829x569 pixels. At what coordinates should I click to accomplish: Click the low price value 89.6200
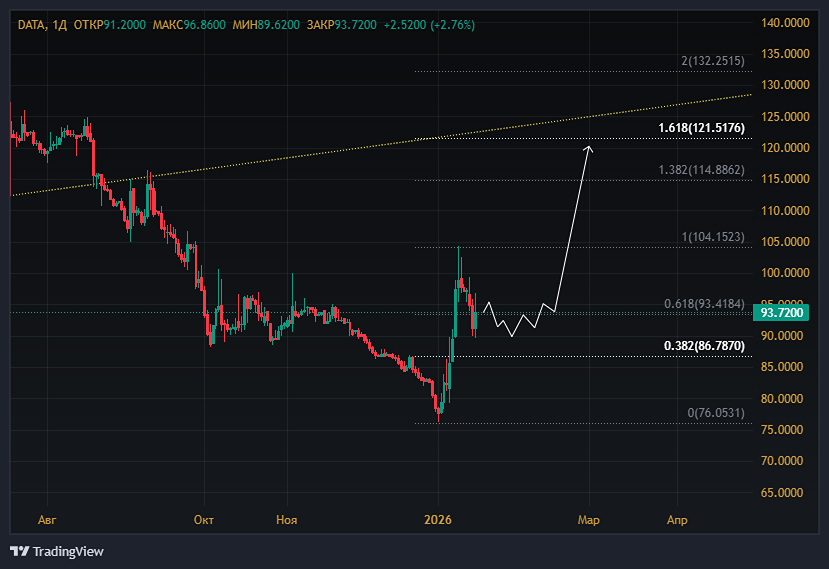pyautogui.click(x=279, y=25)
